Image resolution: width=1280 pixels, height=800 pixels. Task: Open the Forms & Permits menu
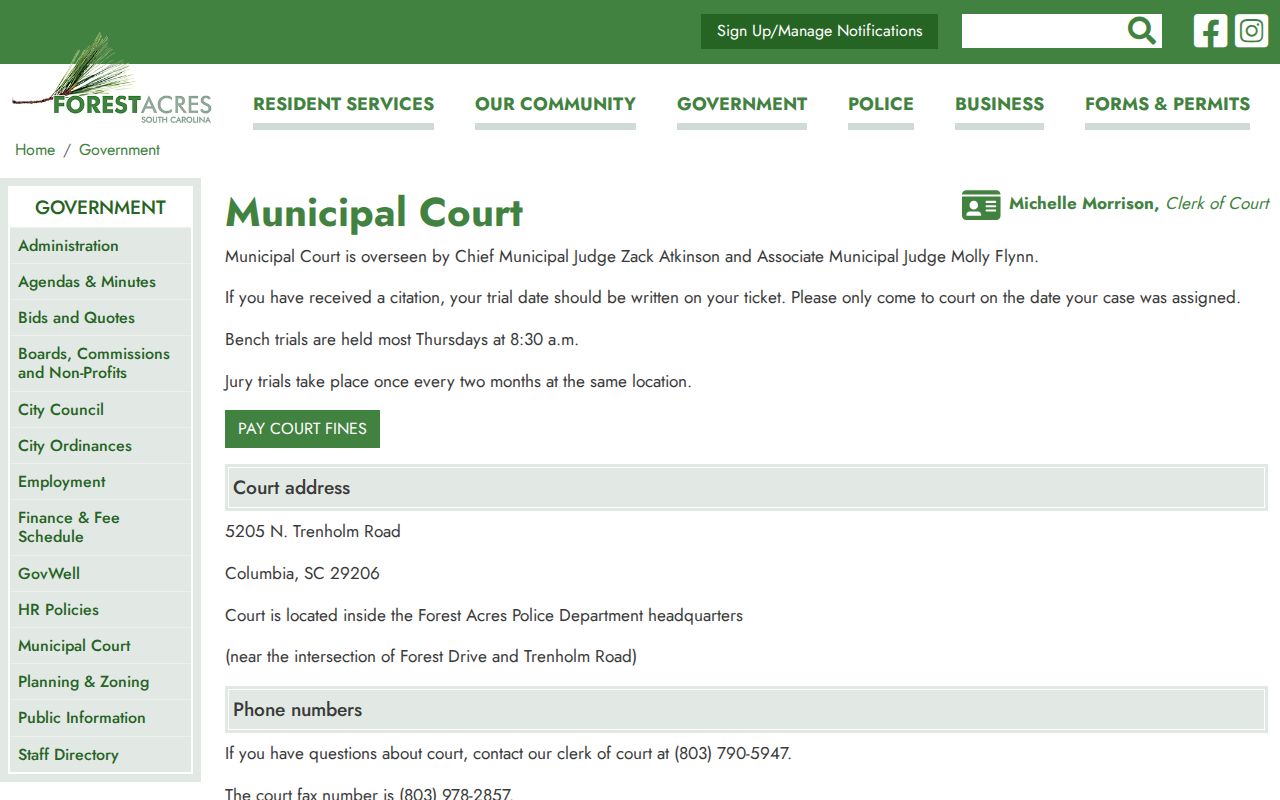(x=1167, y=104)
